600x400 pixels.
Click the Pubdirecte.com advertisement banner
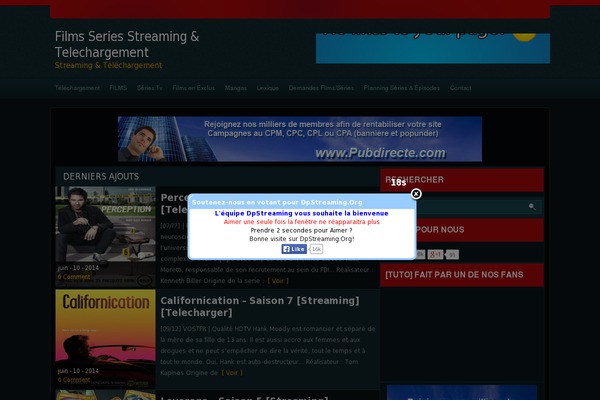[x=300, y=139]
